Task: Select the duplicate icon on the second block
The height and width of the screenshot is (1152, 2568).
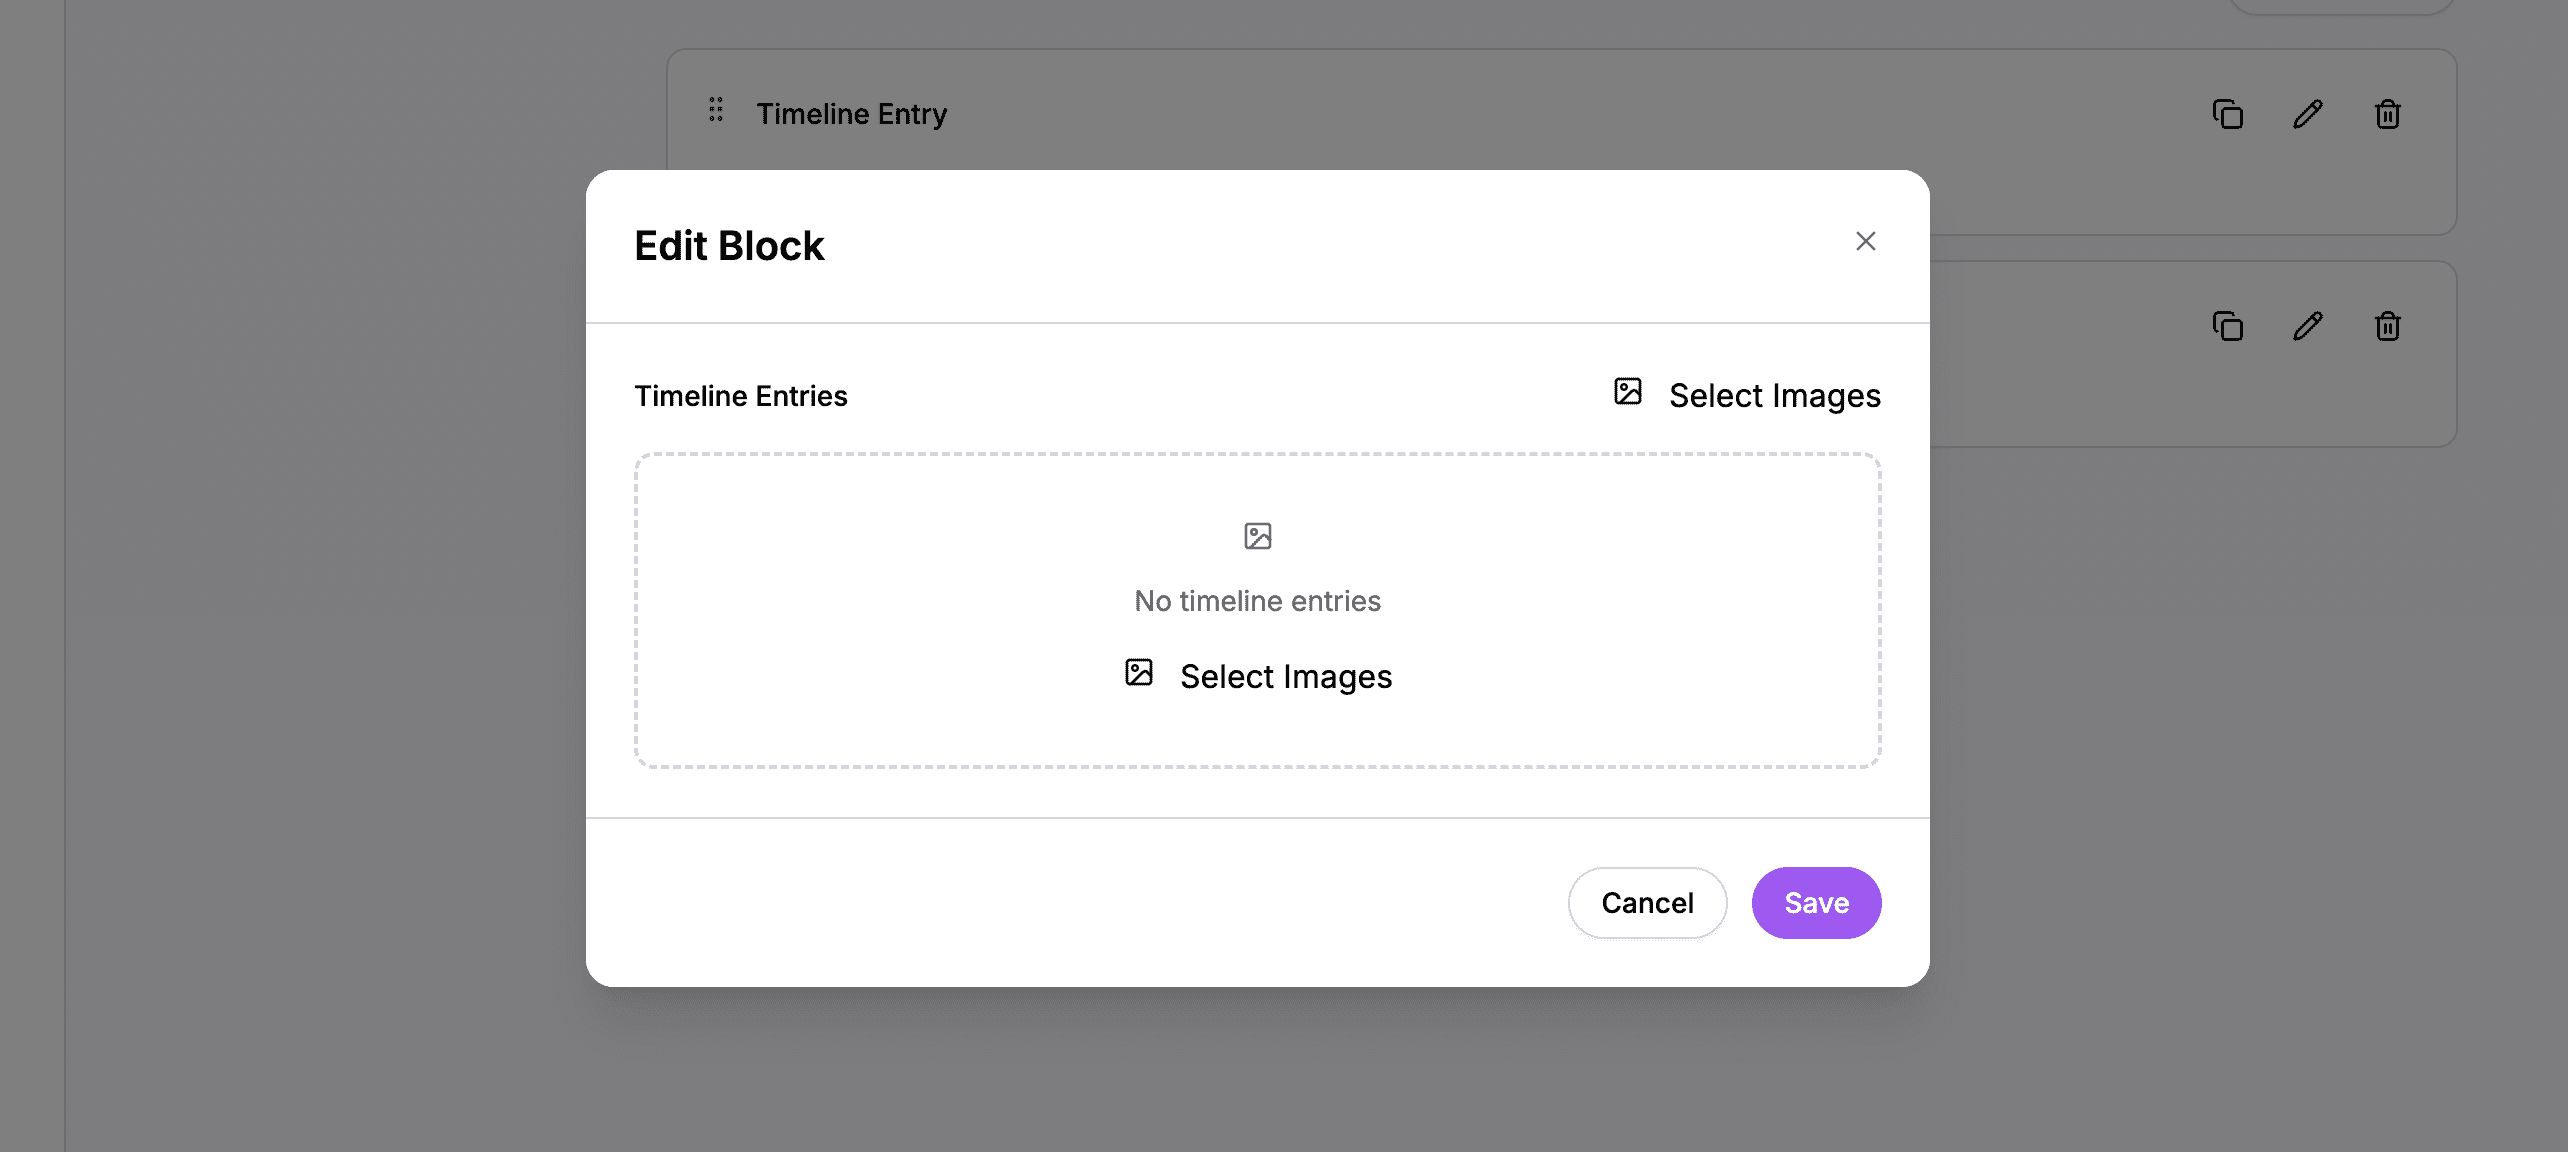Action: point(2227,327)
